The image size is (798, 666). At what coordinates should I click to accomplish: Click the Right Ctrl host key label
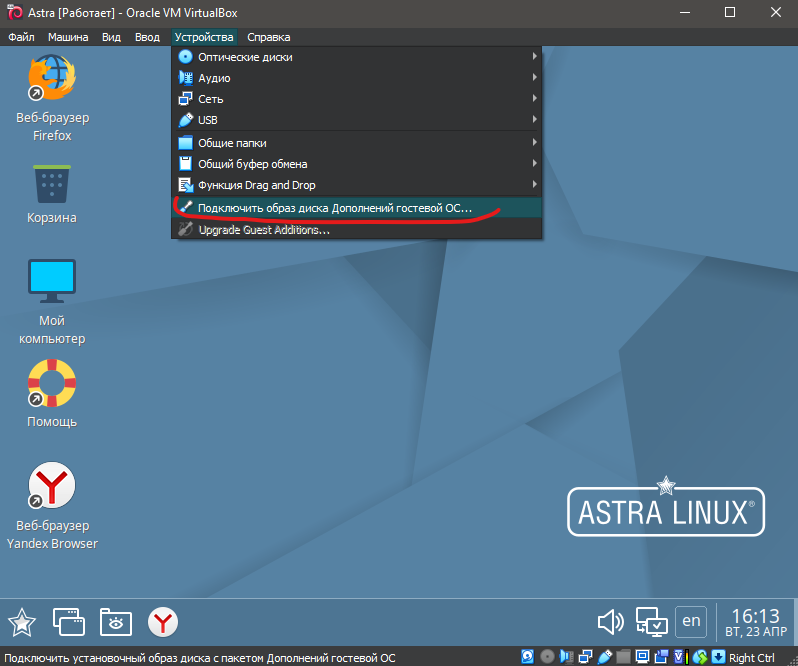(752, 657)
